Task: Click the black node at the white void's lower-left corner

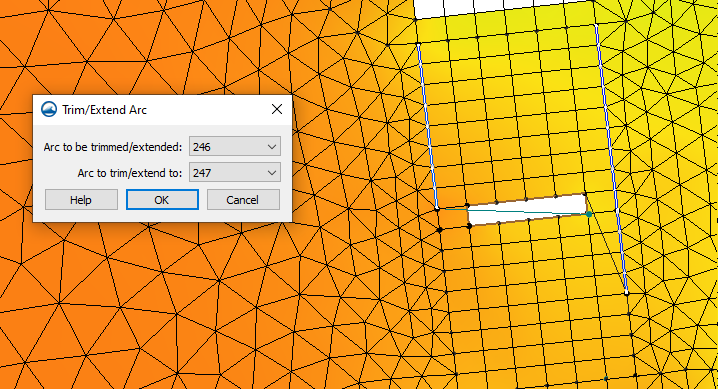Action: [469, 226]
